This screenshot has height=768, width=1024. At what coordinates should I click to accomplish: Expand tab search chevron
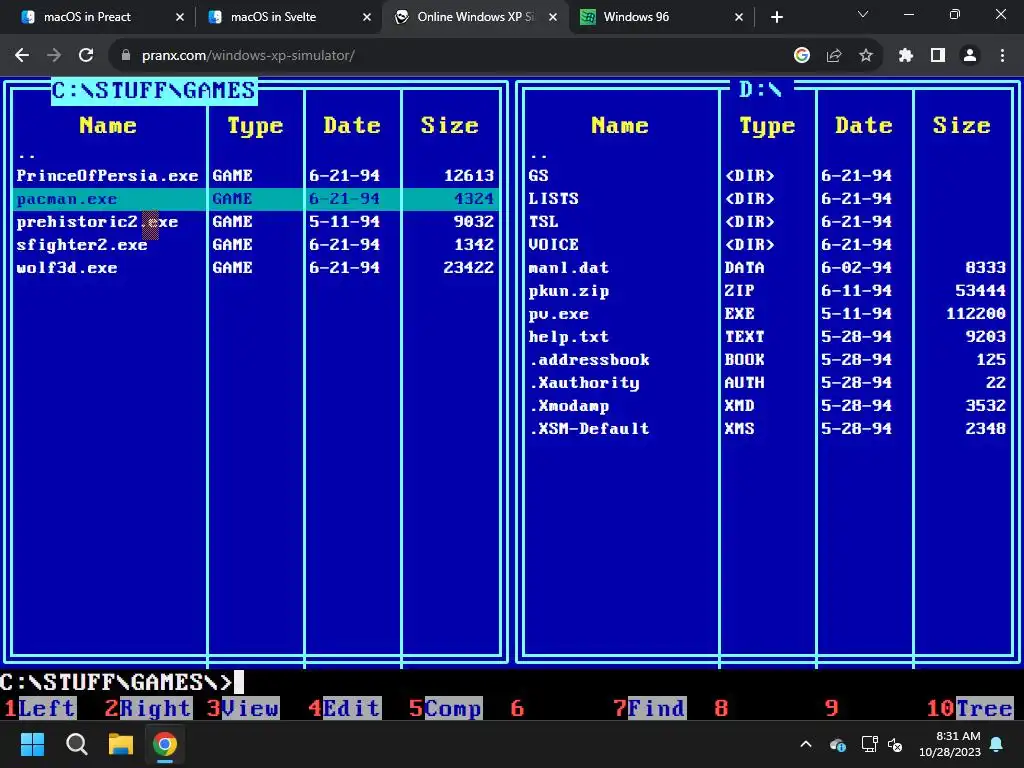863,14
